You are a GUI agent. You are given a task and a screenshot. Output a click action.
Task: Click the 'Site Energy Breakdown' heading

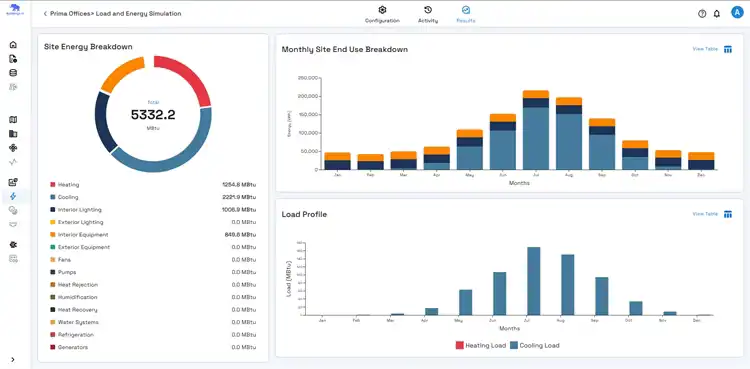88,47
